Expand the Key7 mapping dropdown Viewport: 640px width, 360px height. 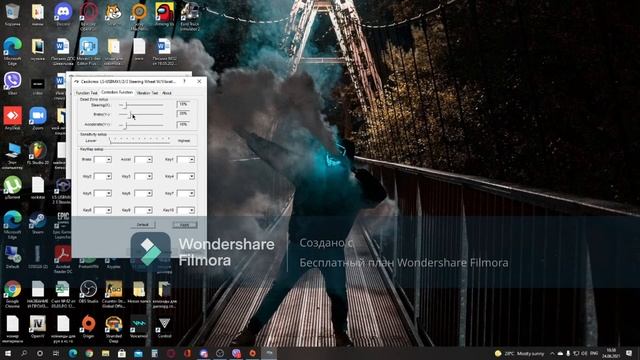(186, 193)
